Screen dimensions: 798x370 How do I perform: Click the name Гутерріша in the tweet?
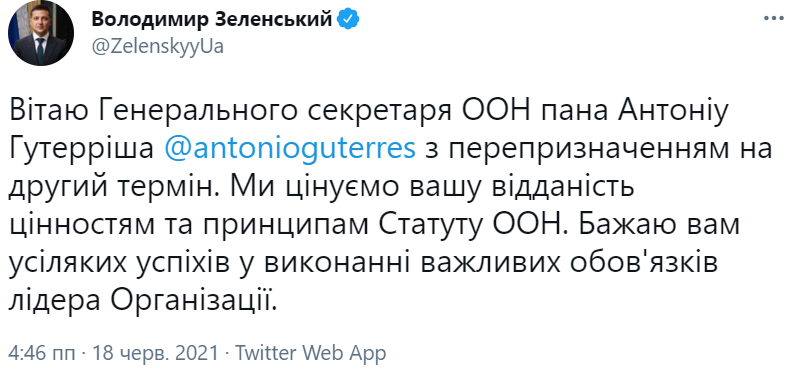point(81,150)
